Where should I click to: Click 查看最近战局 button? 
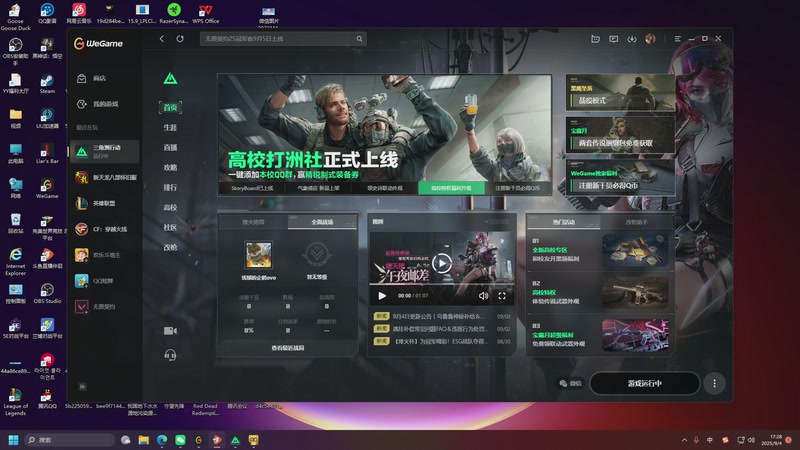click(288, 348)
